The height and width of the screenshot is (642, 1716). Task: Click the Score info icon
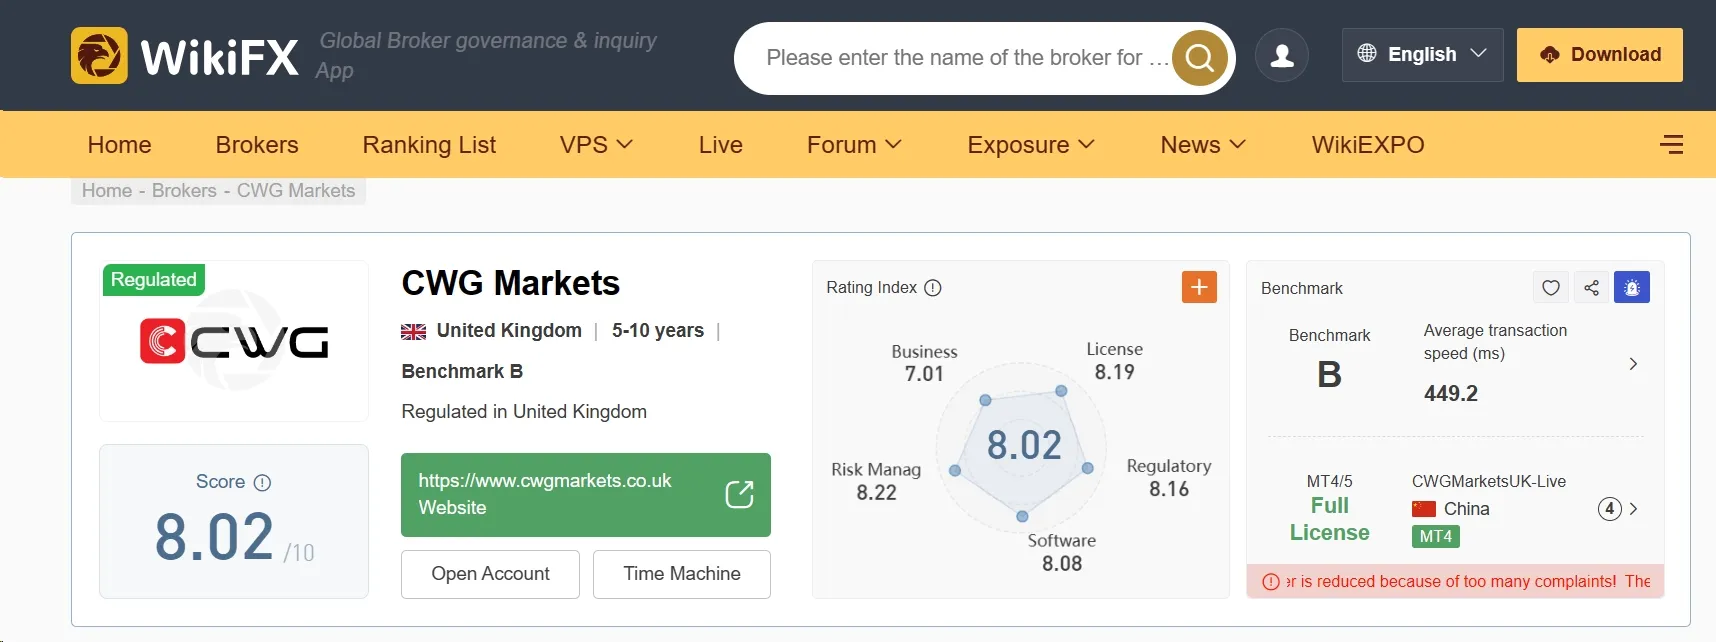pyautogui.click(x=262, y=483)
